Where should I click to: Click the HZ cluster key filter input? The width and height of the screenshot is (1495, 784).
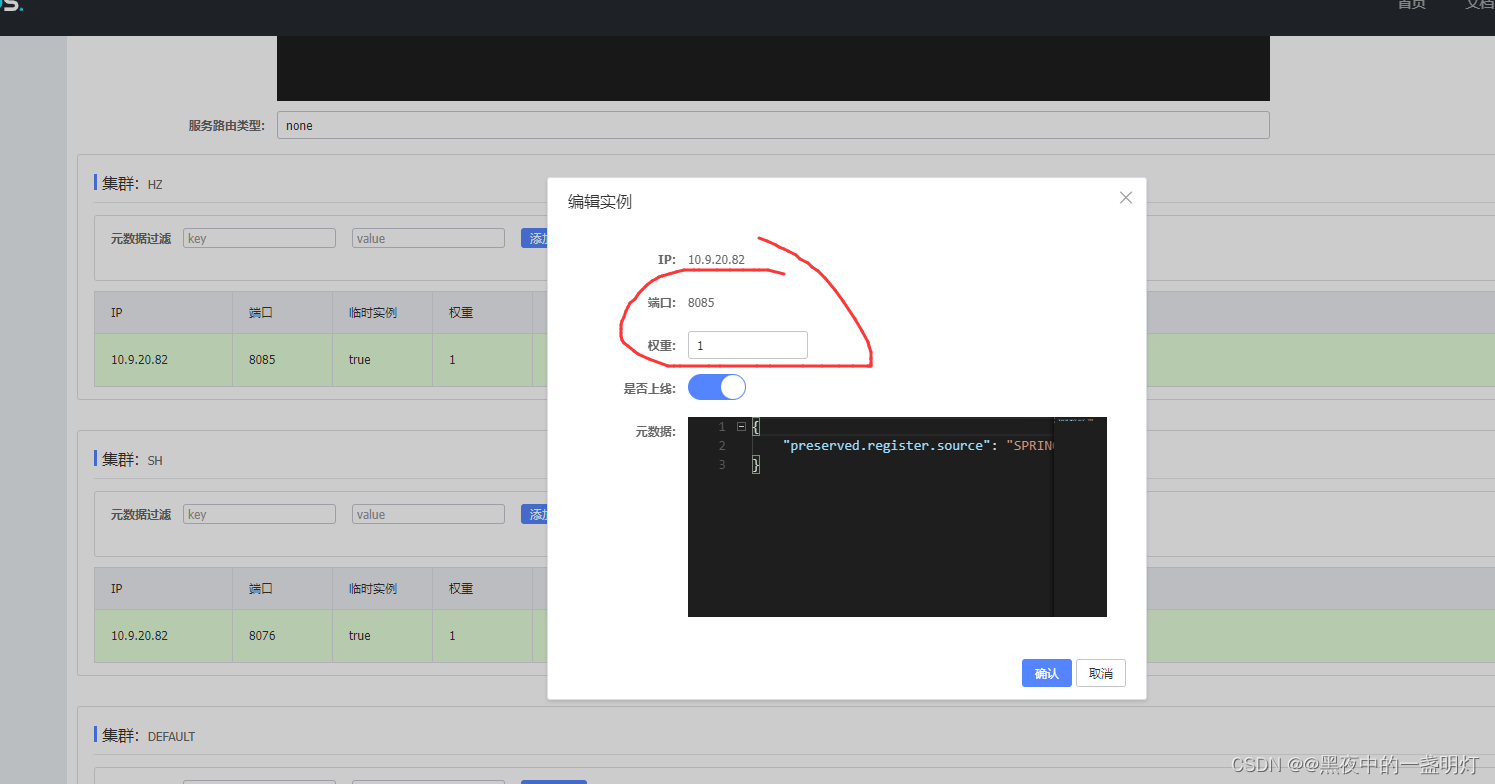pos(259,238)
